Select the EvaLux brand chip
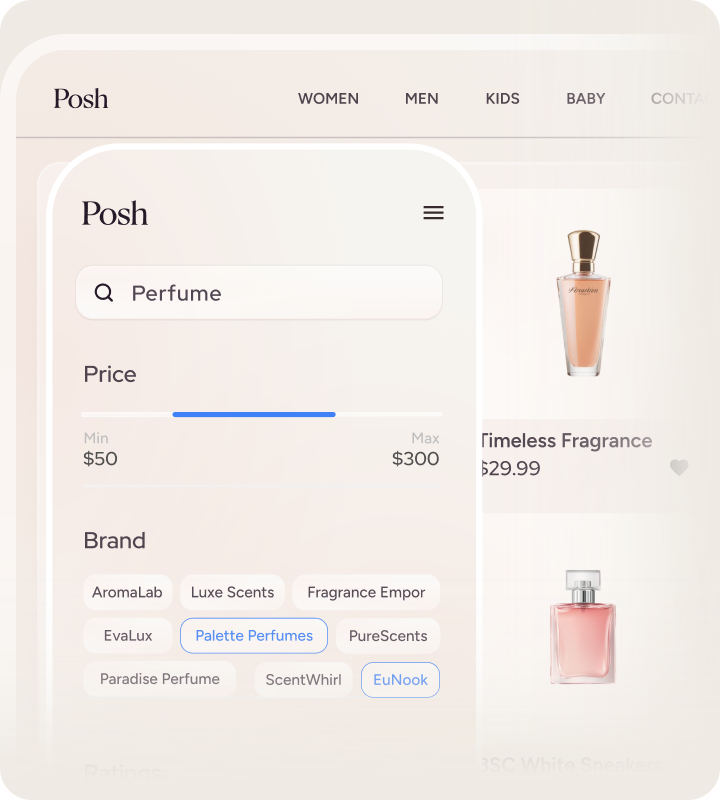 pos(128,636)
